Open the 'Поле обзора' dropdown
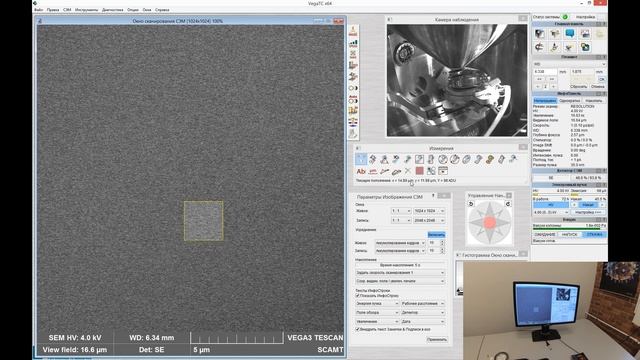640x360 pixels. point(377,313)
